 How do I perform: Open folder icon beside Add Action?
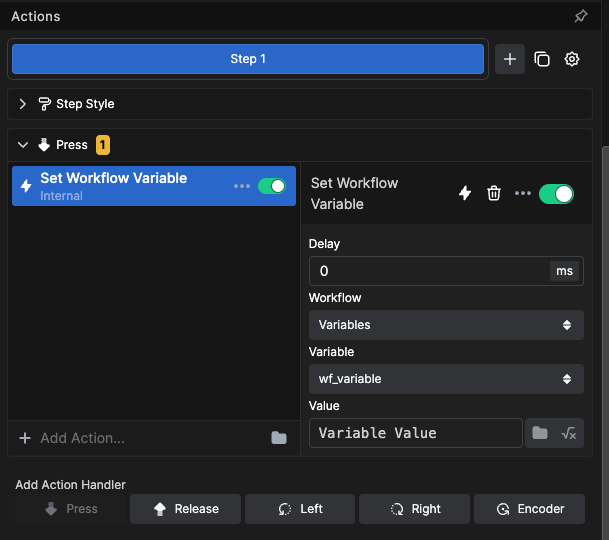coord(279,438)
